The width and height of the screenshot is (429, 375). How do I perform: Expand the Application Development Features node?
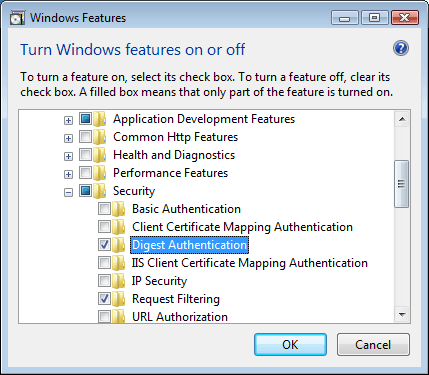[68, 120]
